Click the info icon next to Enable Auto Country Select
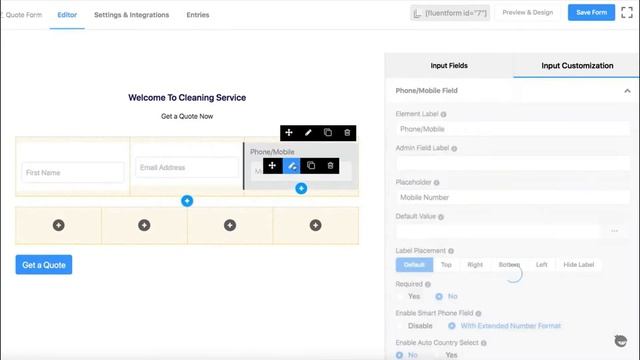The height and width of the screenshot is (360, 640). [484, 343]
